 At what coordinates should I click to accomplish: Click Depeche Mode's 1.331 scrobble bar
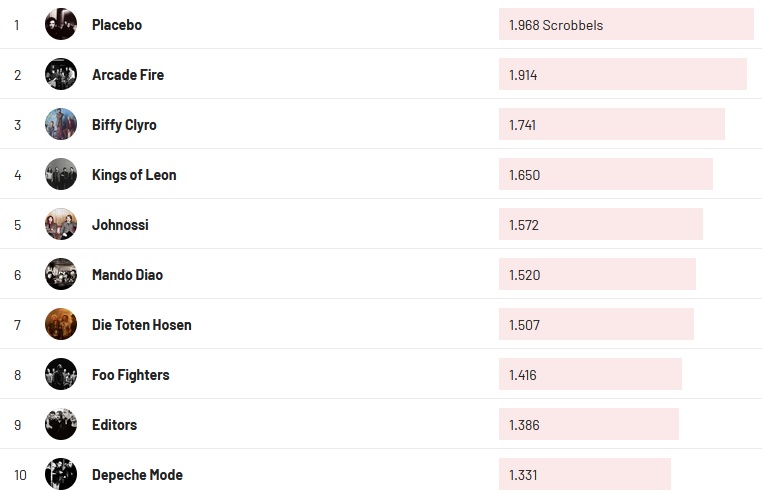pyautogui.click(x=585, y=474)
